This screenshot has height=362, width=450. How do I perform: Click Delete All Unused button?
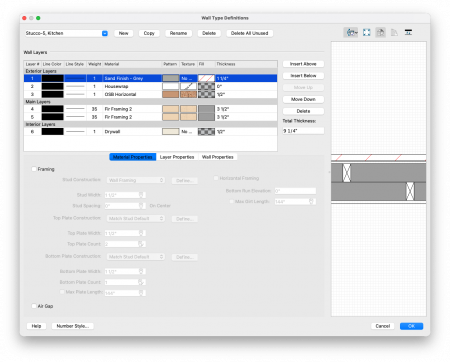click(250, 33)
